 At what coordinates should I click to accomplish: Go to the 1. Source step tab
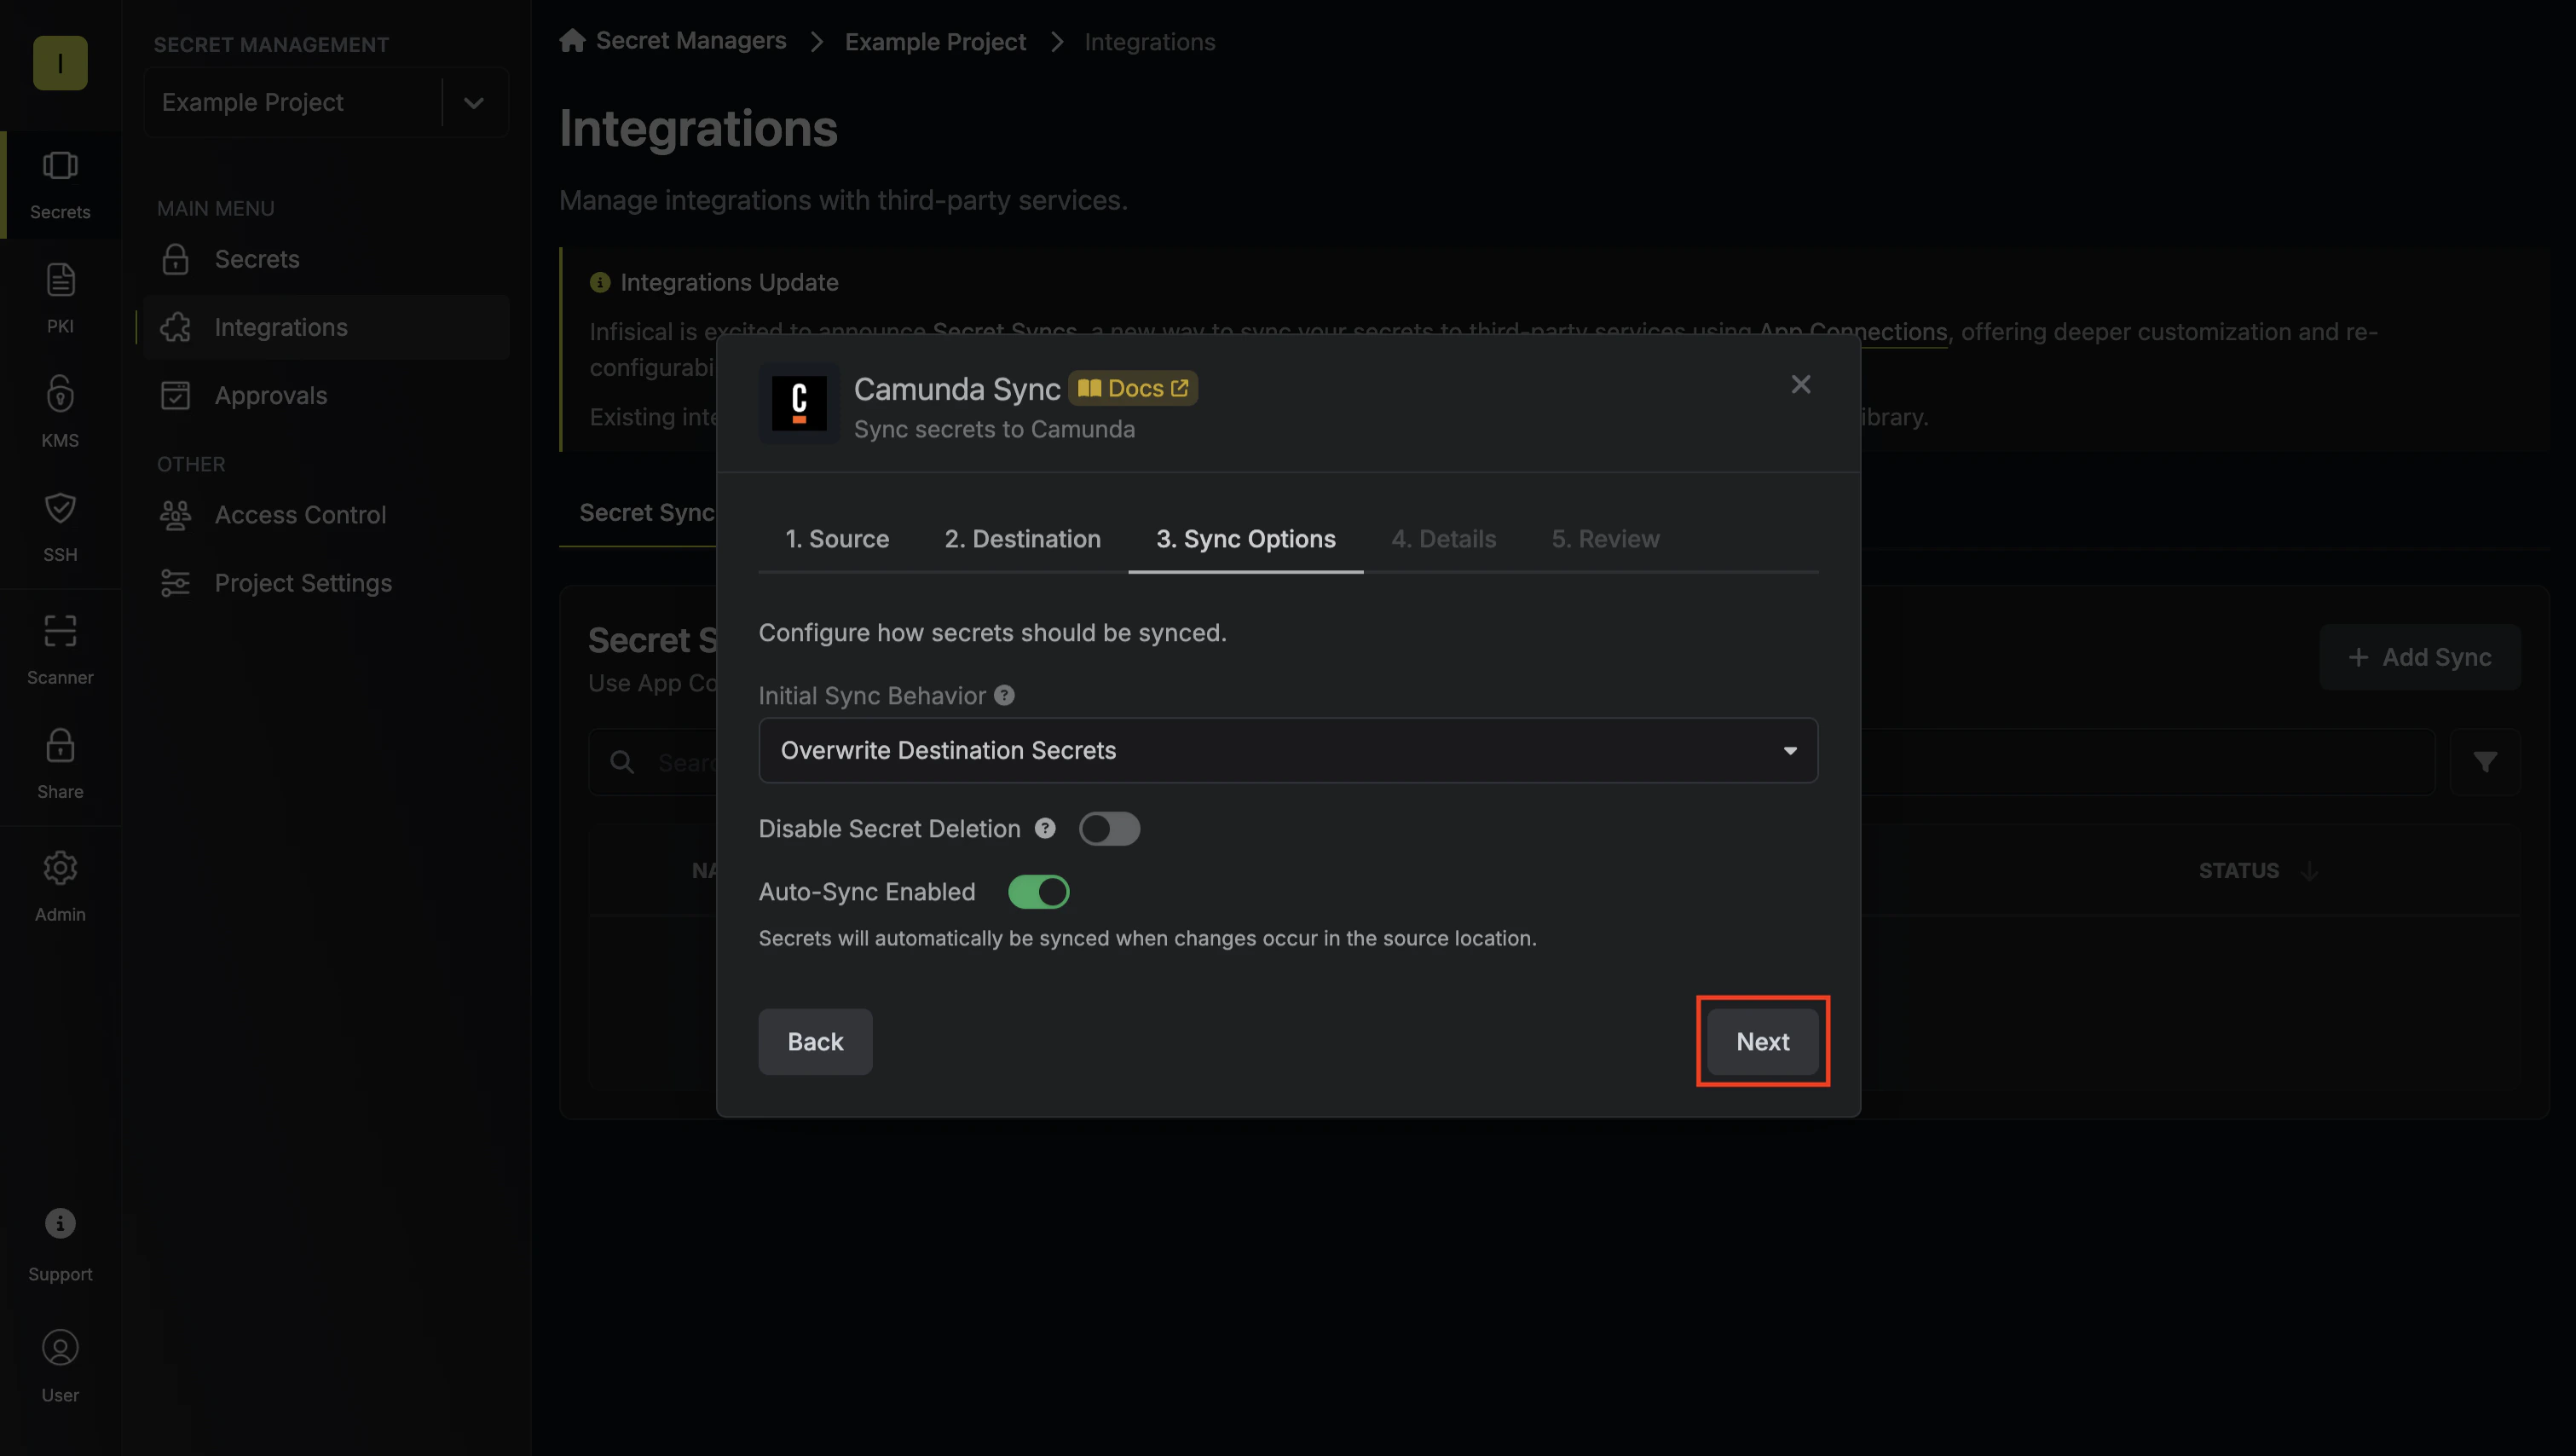pos(837,539)
